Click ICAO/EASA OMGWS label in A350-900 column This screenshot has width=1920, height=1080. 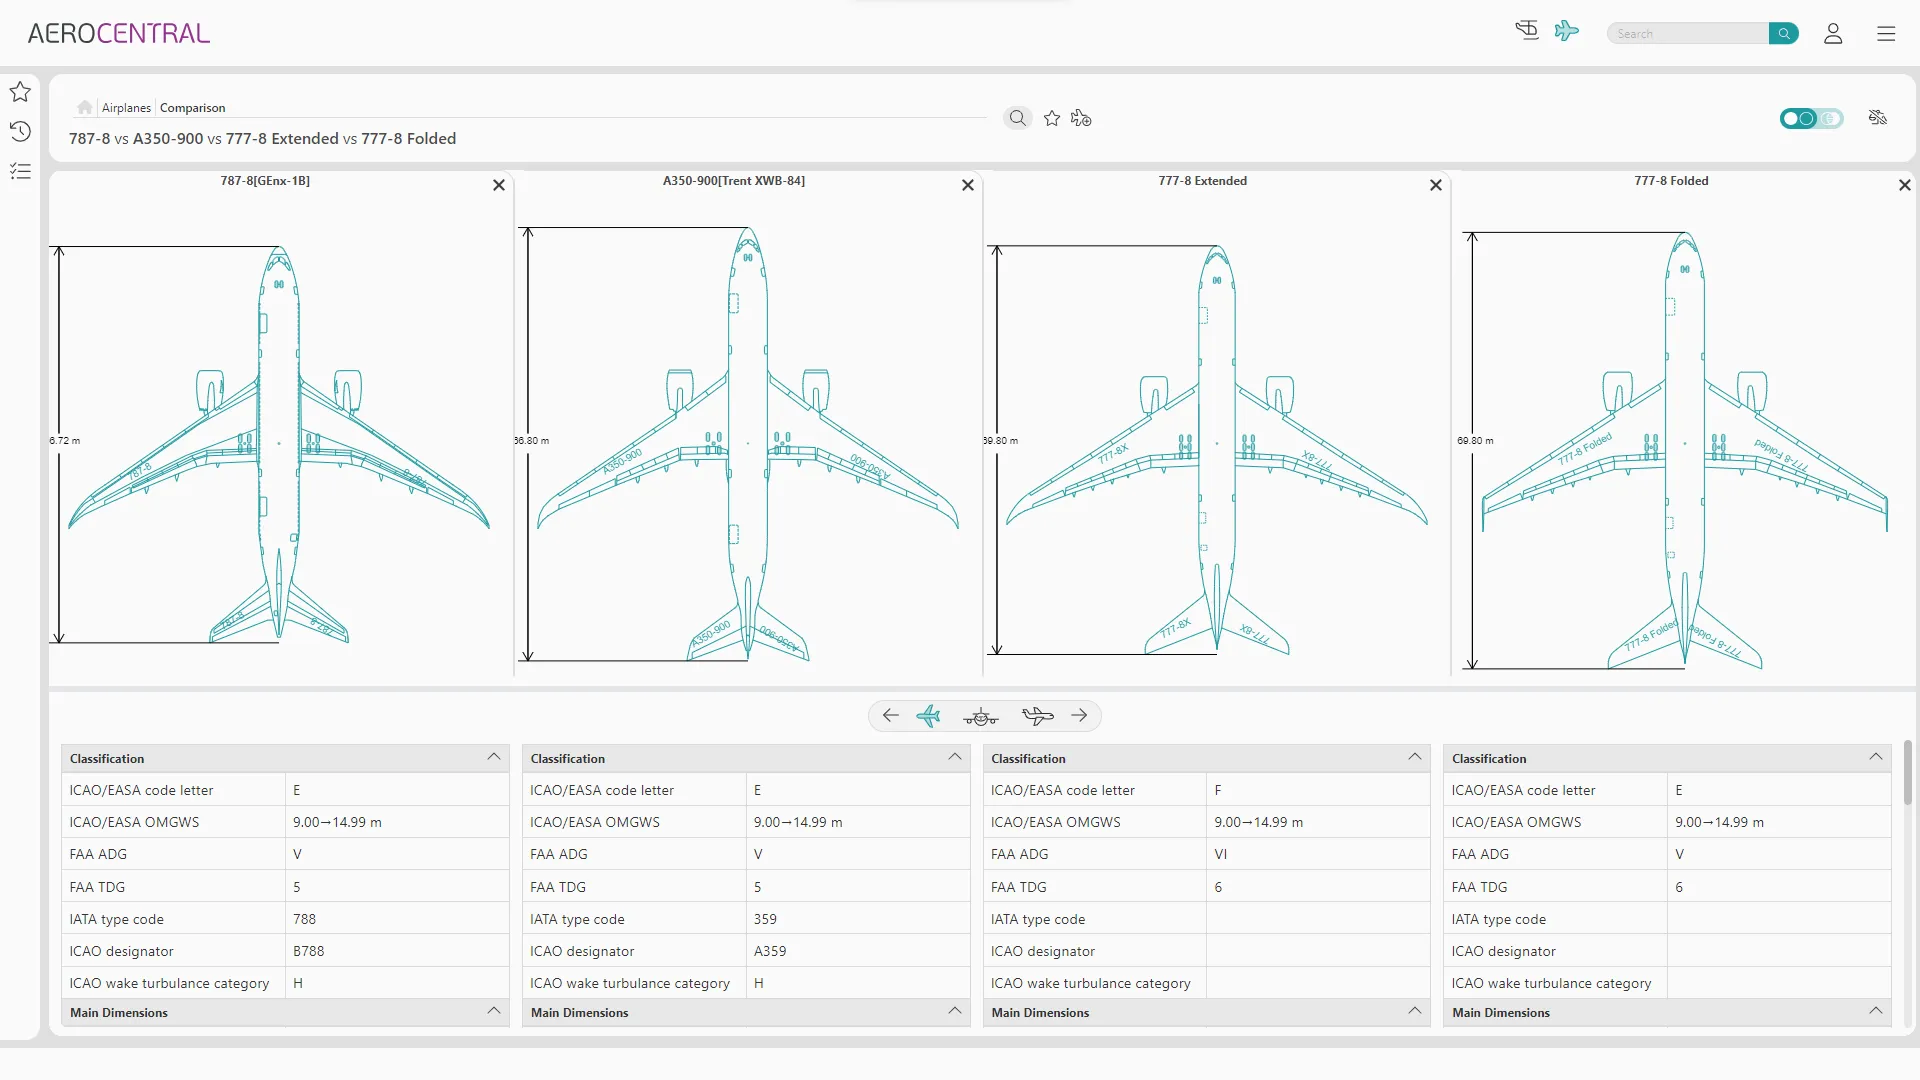point(594,822)
